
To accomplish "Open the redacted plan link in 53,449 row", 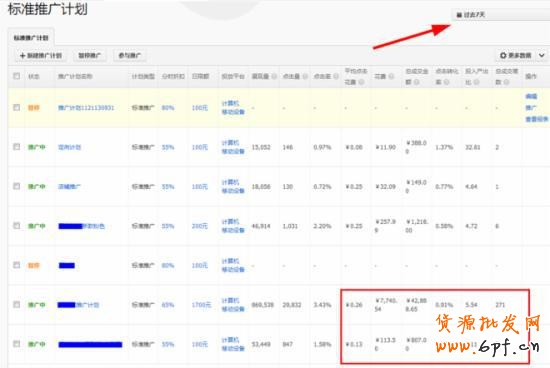I will click(x=90, y=344).
